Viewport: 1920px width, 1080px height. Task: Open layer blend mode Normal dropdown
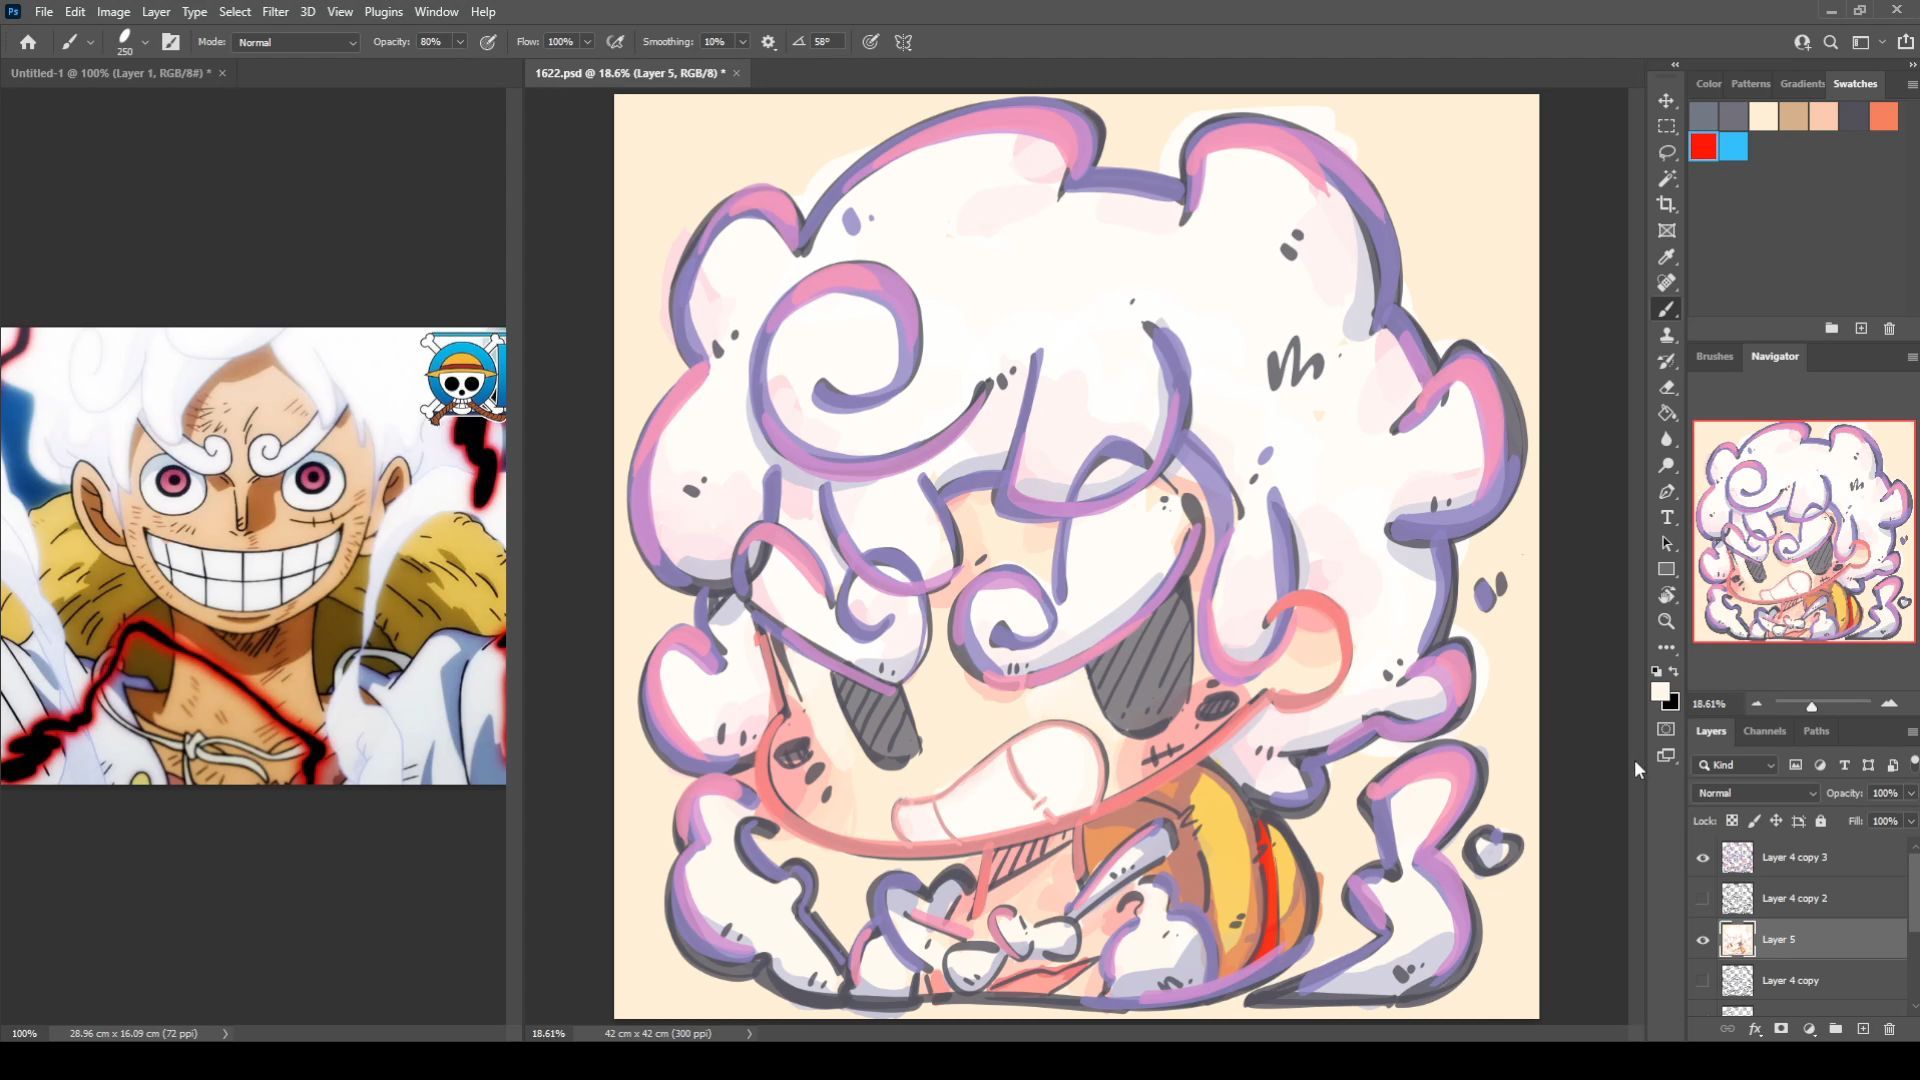point(1756,793)
